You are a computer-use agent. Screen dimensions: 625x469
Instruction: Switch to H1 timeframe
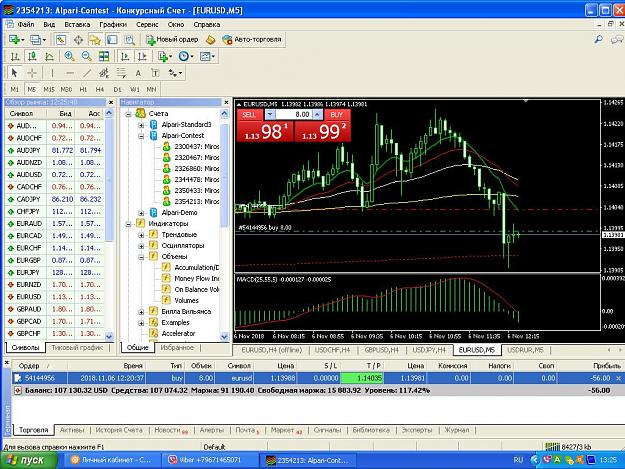click(83, 89)
